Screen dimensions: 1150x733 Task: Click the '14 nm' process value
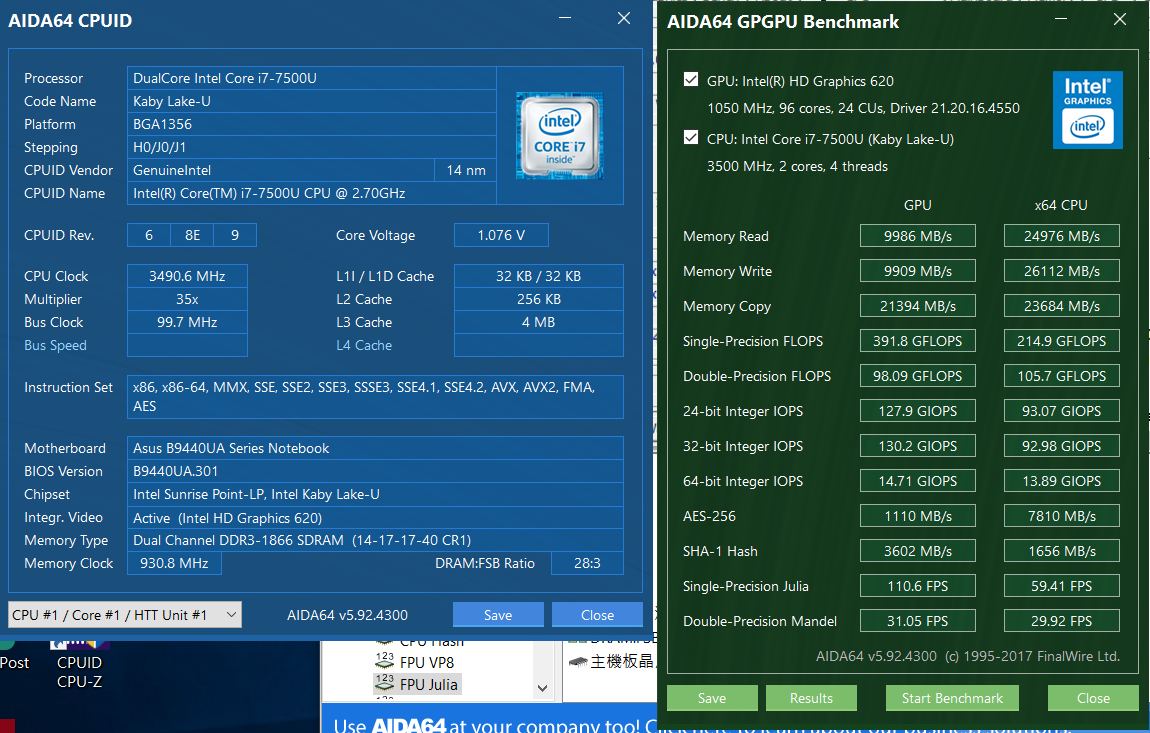tap(466, 170)
